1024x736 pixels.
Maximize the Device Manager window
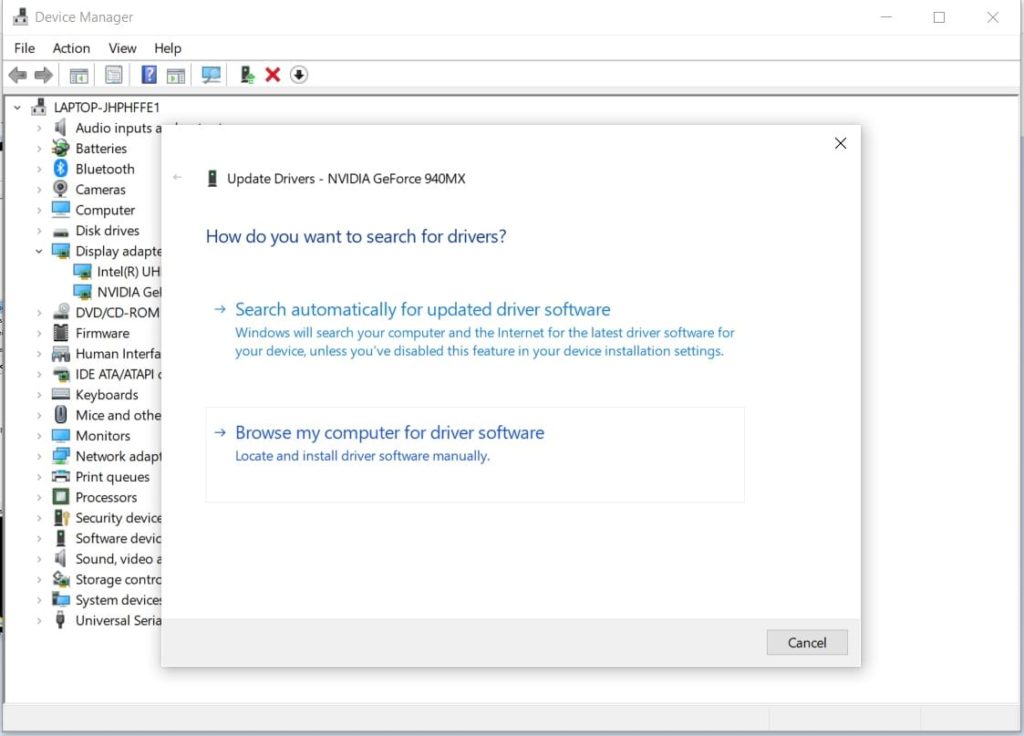939,18
